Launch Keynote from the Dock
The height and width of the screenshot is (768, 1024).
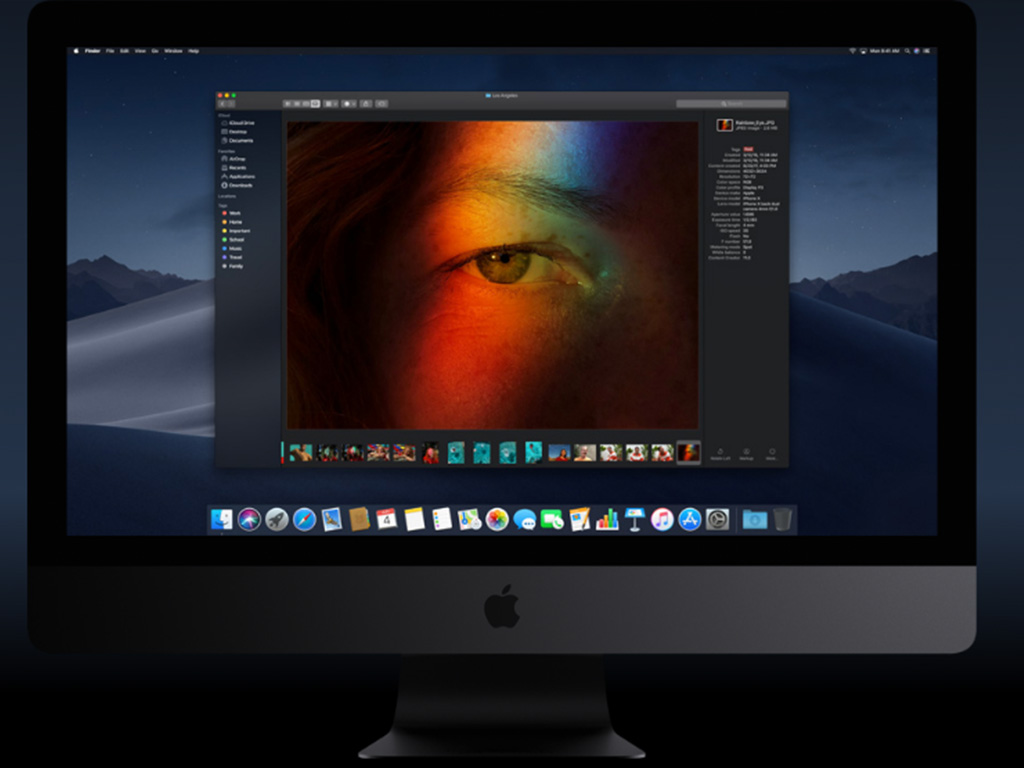634,520
